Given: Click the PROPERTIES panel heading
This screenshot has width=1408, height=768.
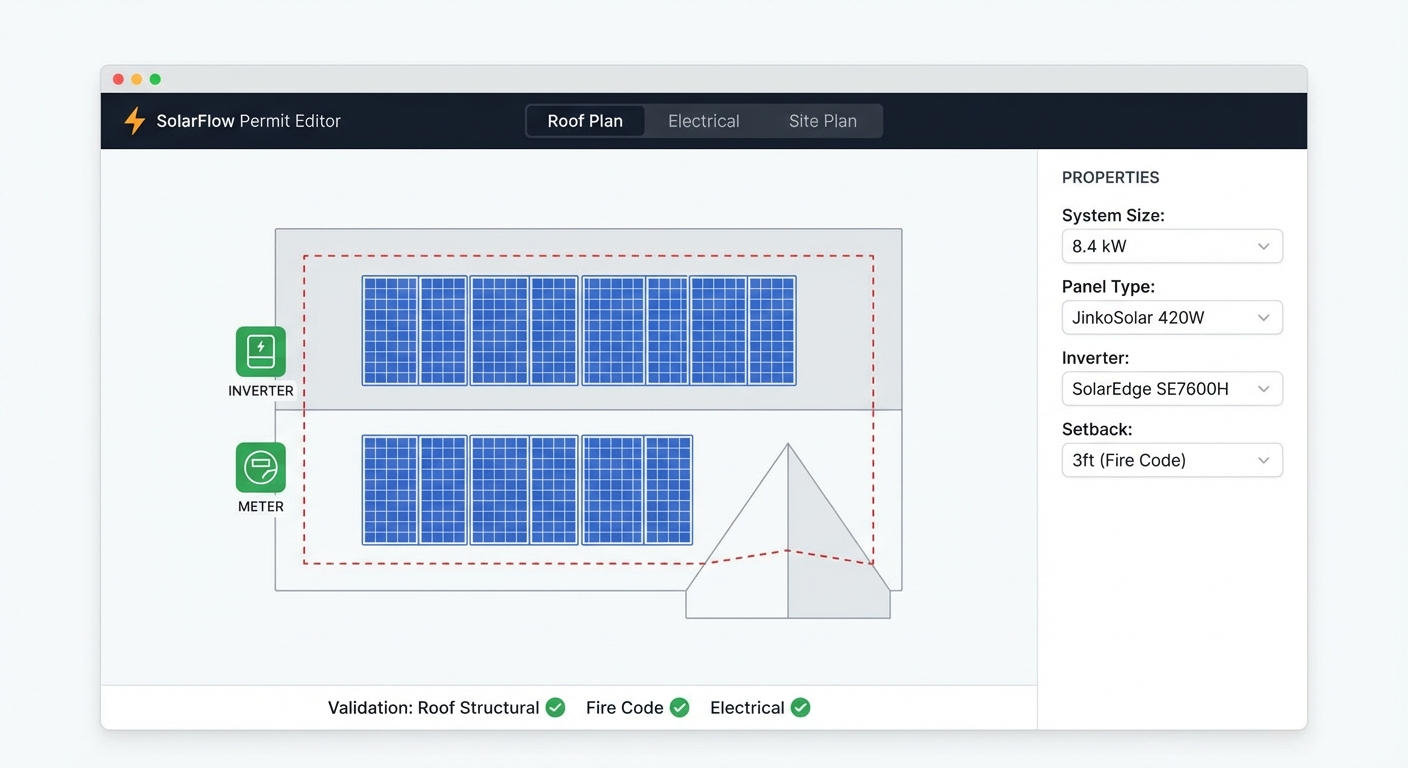Looking at the screenshot, I should (x=1110, y=177).
